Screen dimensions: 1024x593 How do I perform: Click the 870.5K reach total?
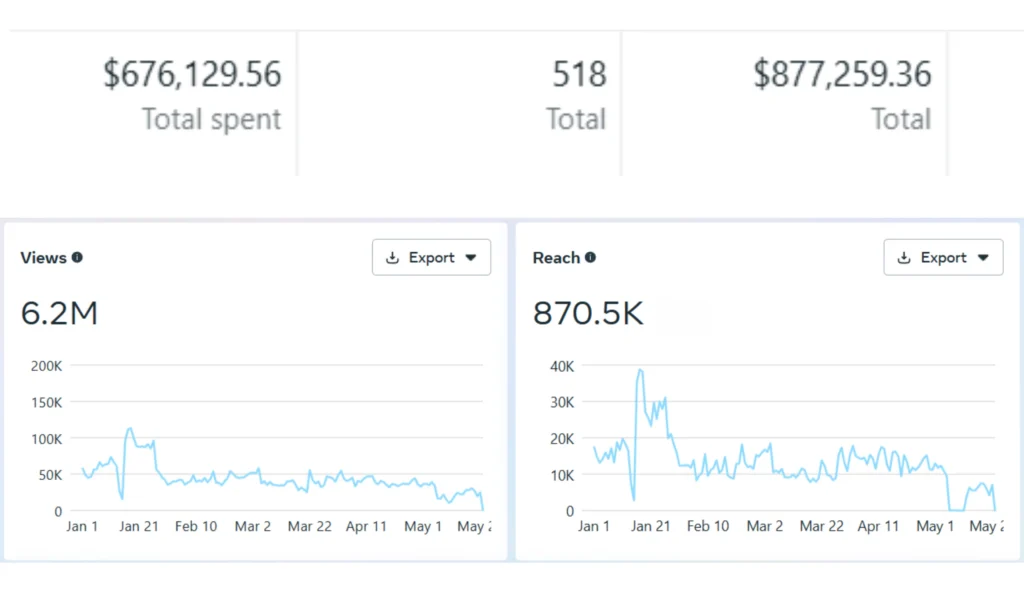click(588, 314)
